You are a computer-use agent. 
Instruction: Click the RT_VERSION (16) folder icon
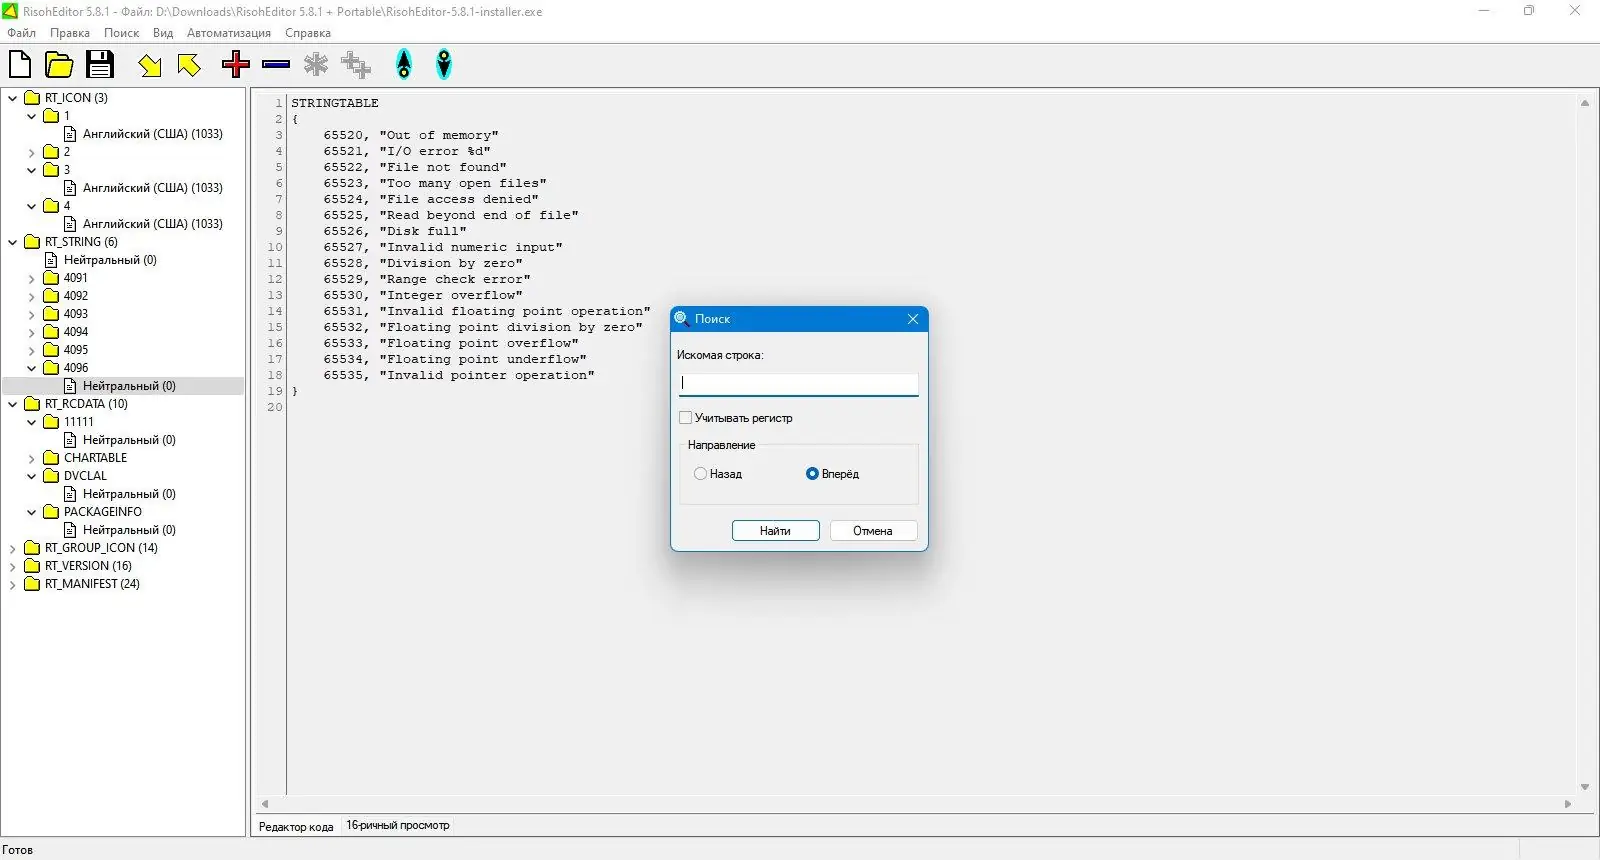[x=32, y=566]
